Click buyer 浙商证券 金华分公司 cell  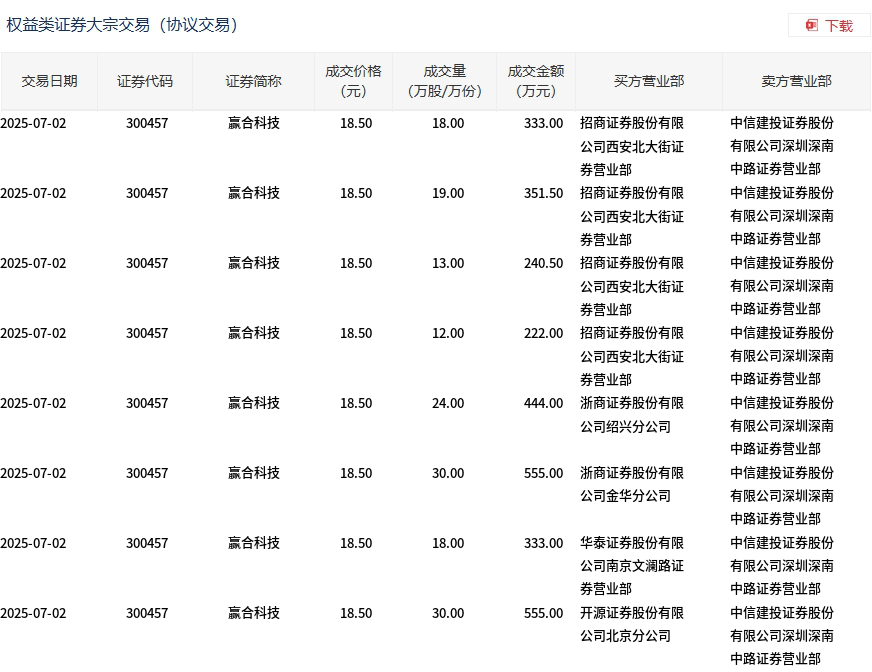point(632,484)
